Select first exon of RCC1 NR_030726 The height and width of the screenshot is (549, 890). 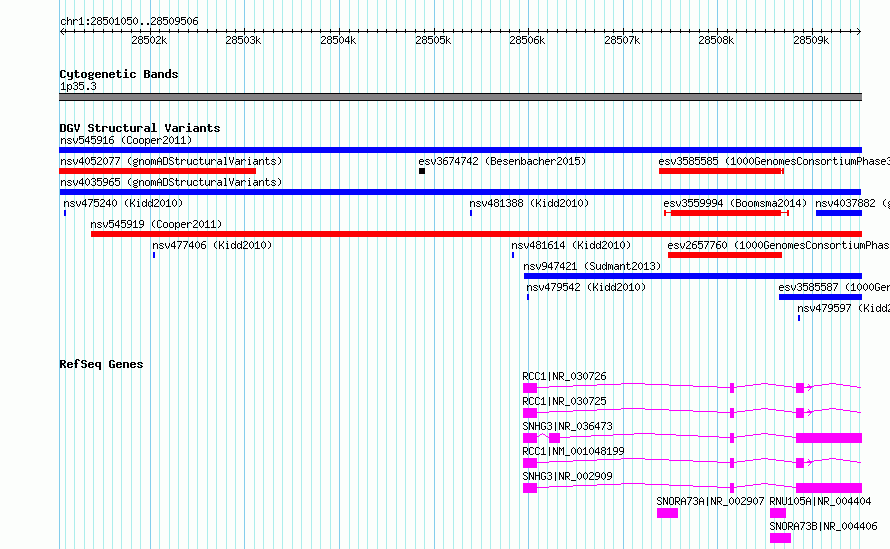[530, 388]
